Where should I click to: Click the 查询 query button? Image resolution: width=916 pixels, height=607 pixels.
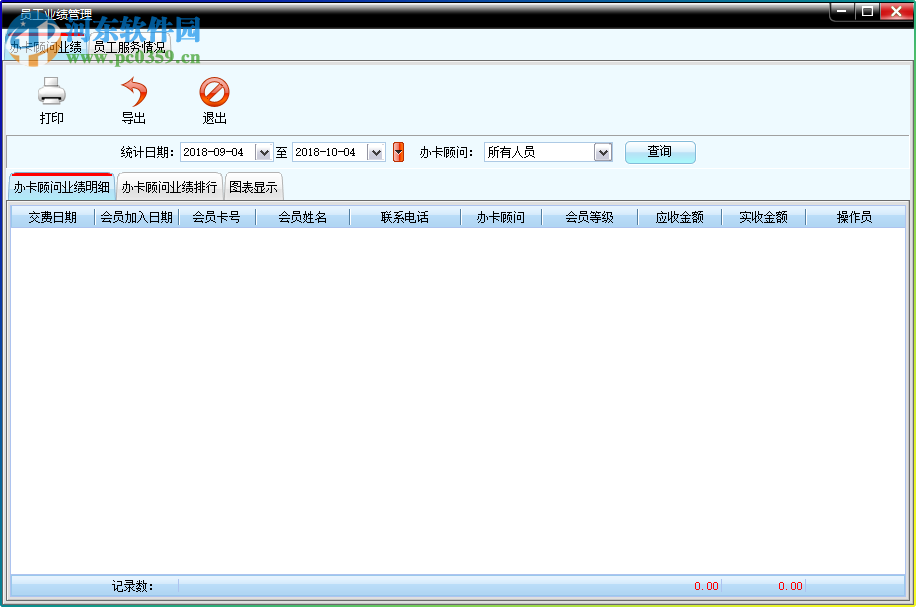(660, 151)
